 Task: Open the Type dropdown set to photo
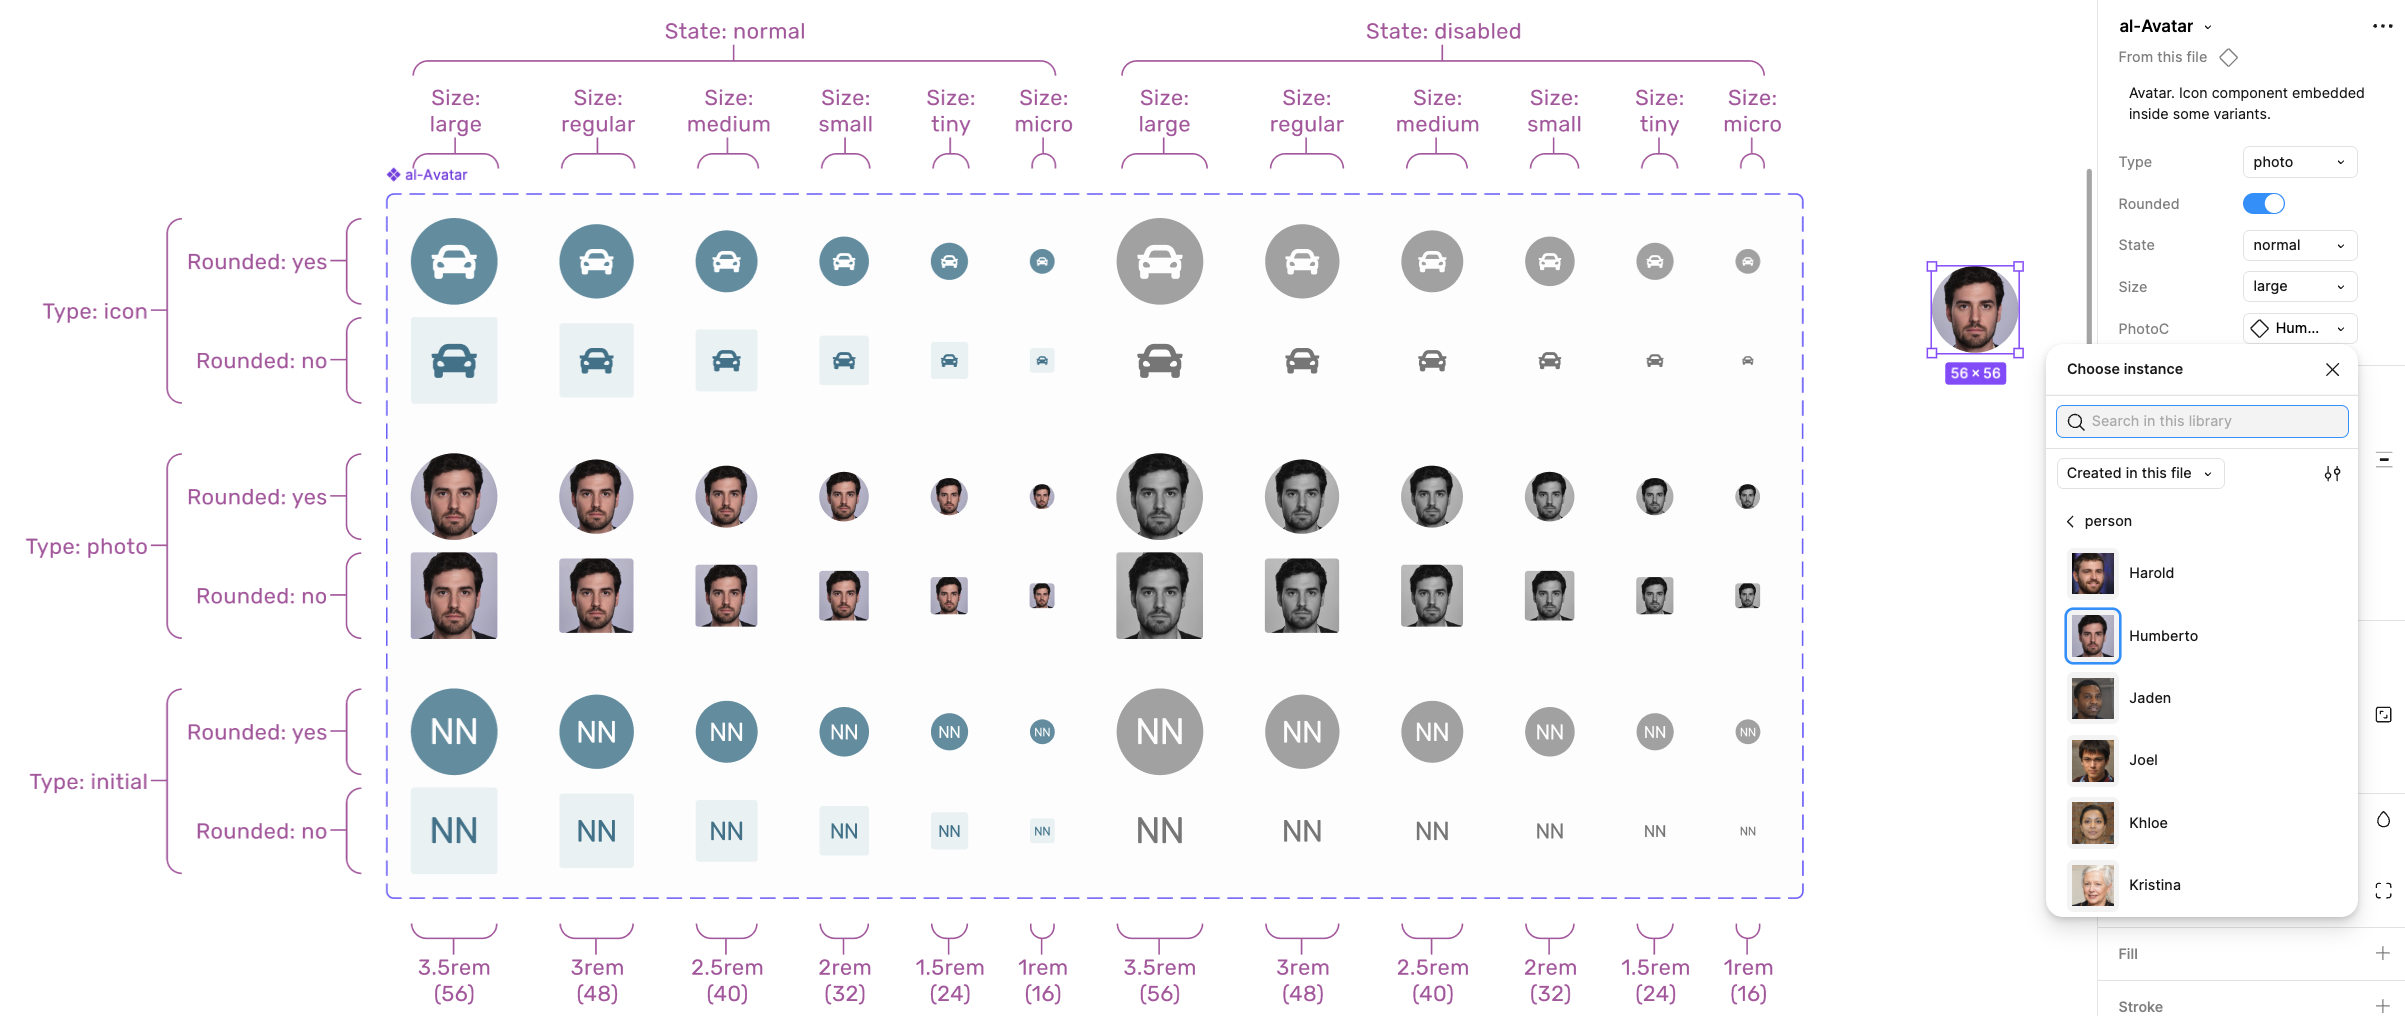(x=2299, y=162)
